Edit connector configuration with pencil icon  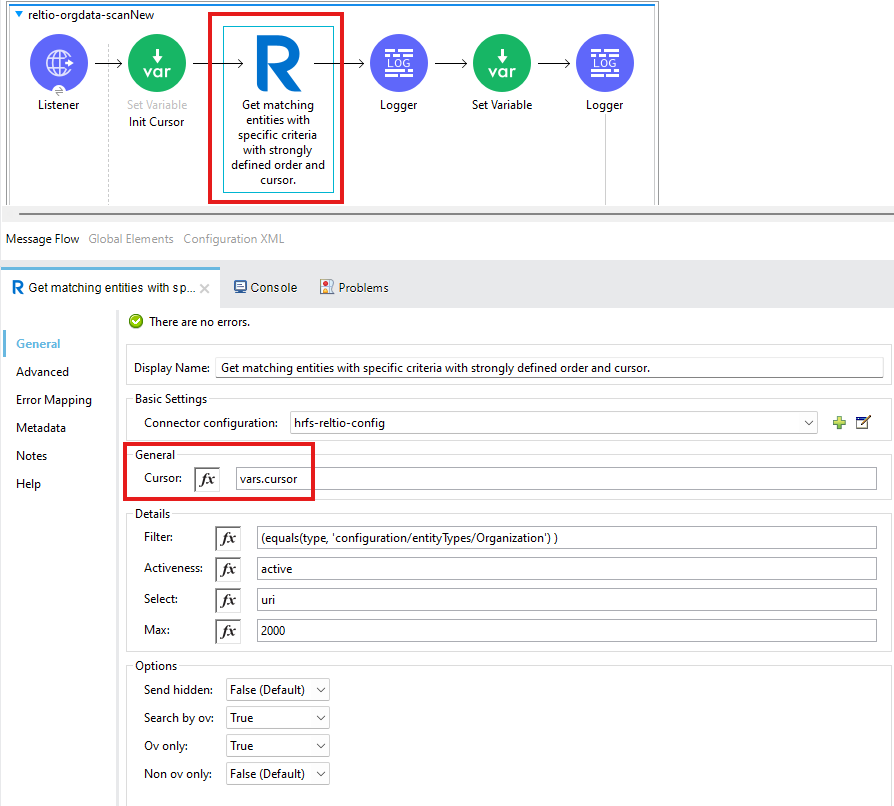[x=863, y=423]
